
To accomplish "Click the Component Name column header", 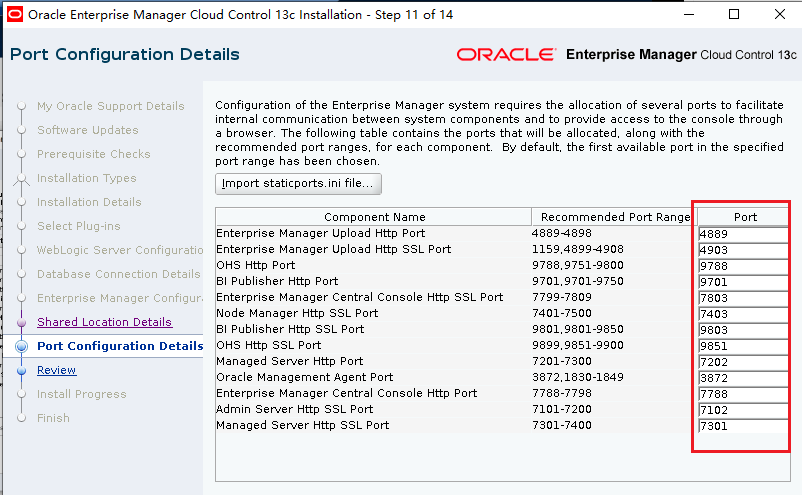I will click(374, 217).
